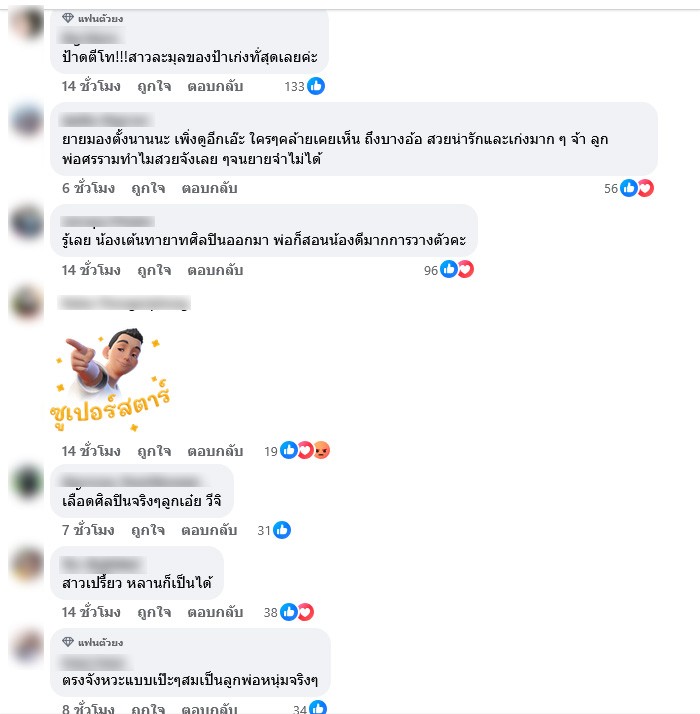Screen dimensions: 700x714
Task: Click the แฟนตัวยง badge on the bottom comment
Action: 93,643
